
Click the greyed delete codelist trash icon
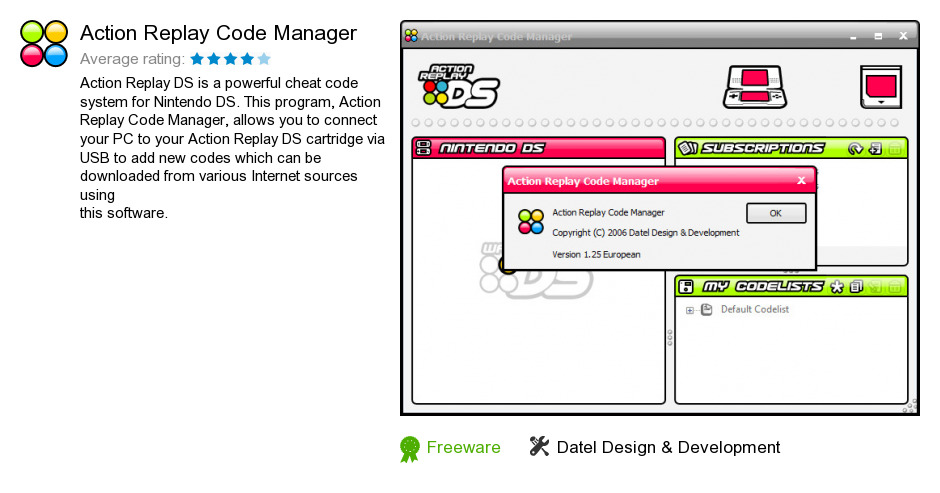[x=894, y=287]
